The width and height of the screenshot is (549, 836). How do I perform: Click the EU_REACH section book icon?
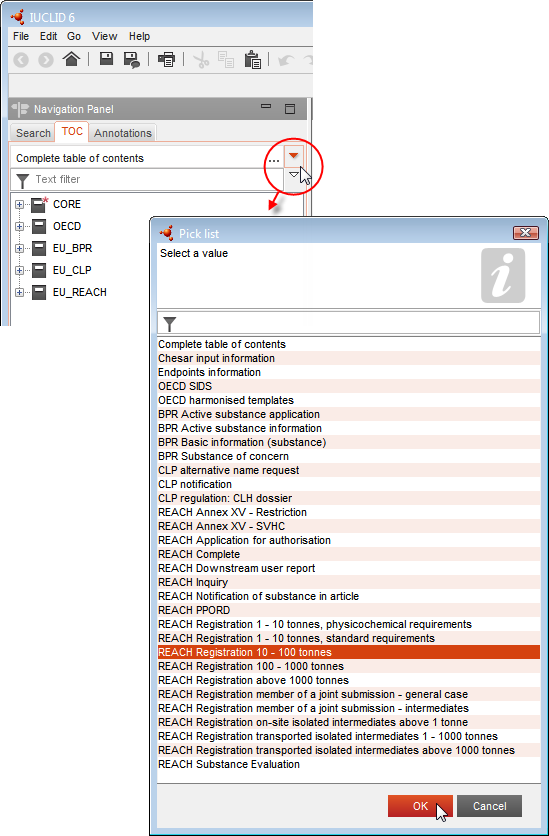(x=39, y=292)
